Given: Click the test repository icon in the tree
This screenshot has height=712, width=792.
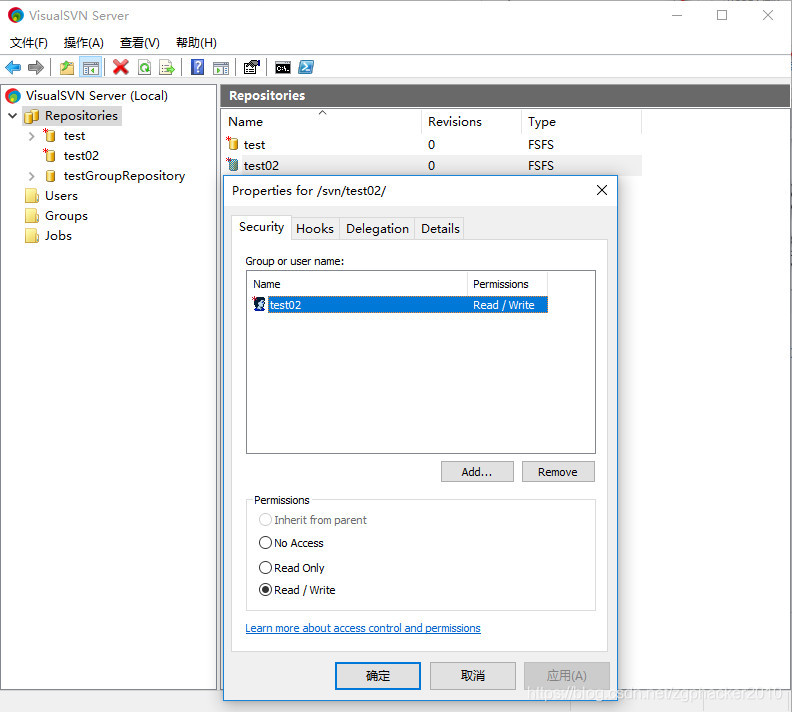Looking at the screenshot, I should [x=49, y=135].
